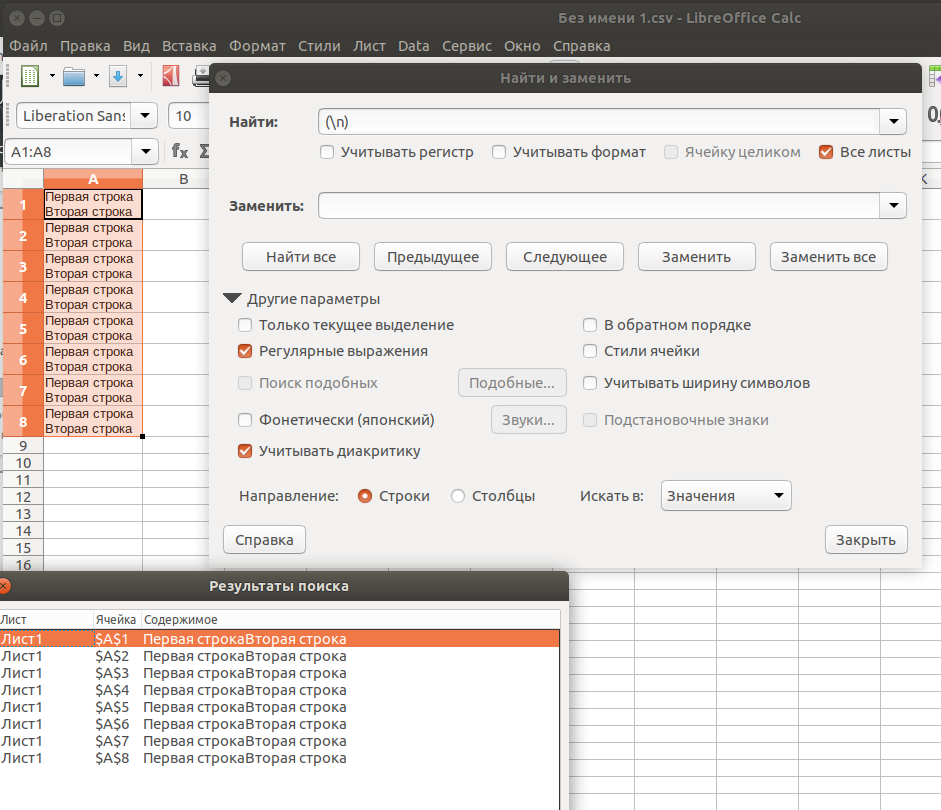Click the Следующее button
The image size is (941, 810).
(565, 257)
